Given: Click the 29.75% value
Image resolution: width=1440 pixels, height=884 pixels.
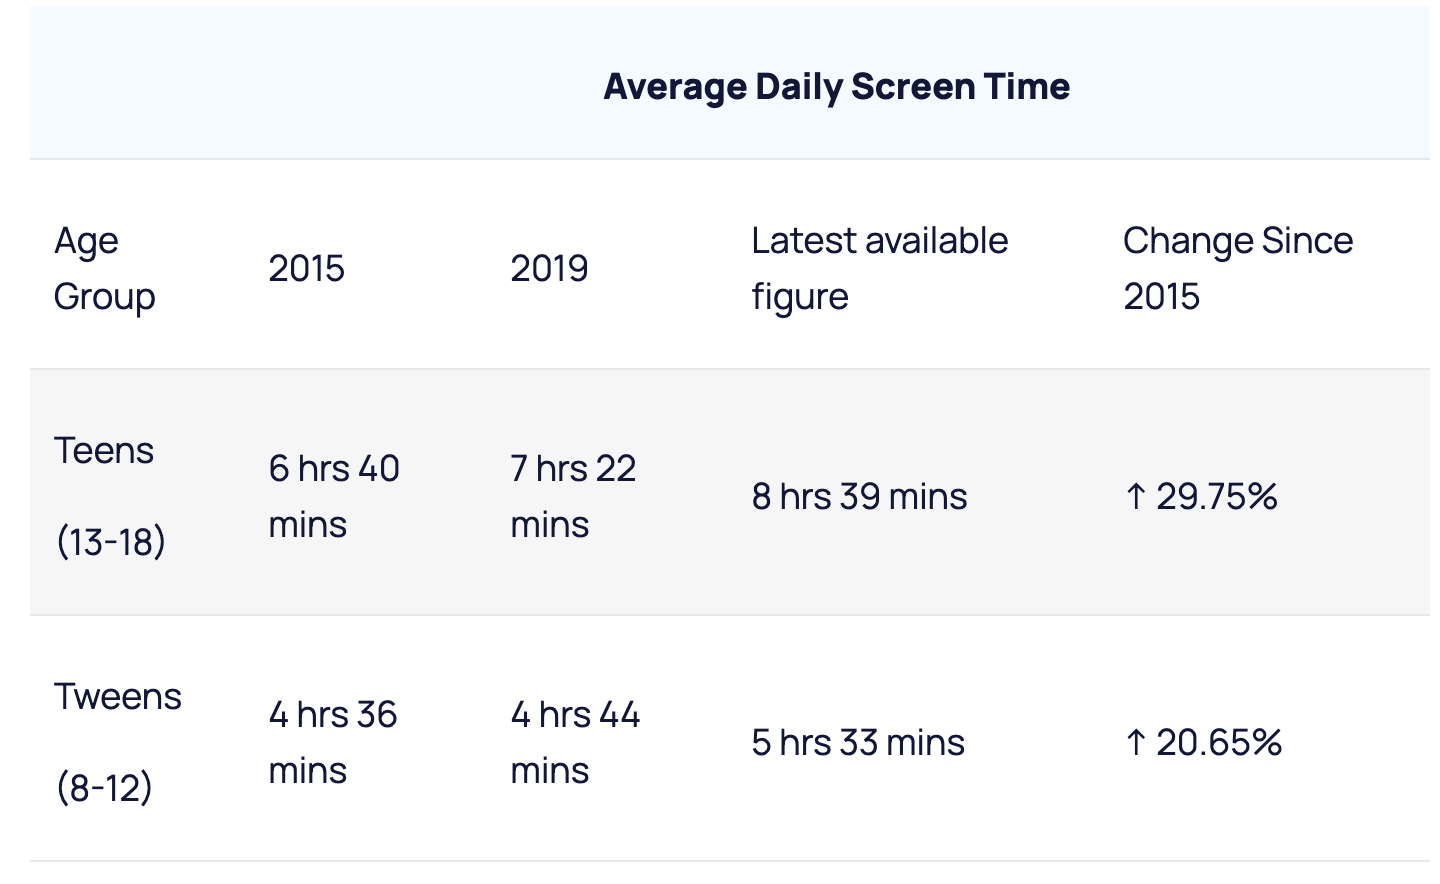Looking at the screenshot, I should click(1217, 496).
